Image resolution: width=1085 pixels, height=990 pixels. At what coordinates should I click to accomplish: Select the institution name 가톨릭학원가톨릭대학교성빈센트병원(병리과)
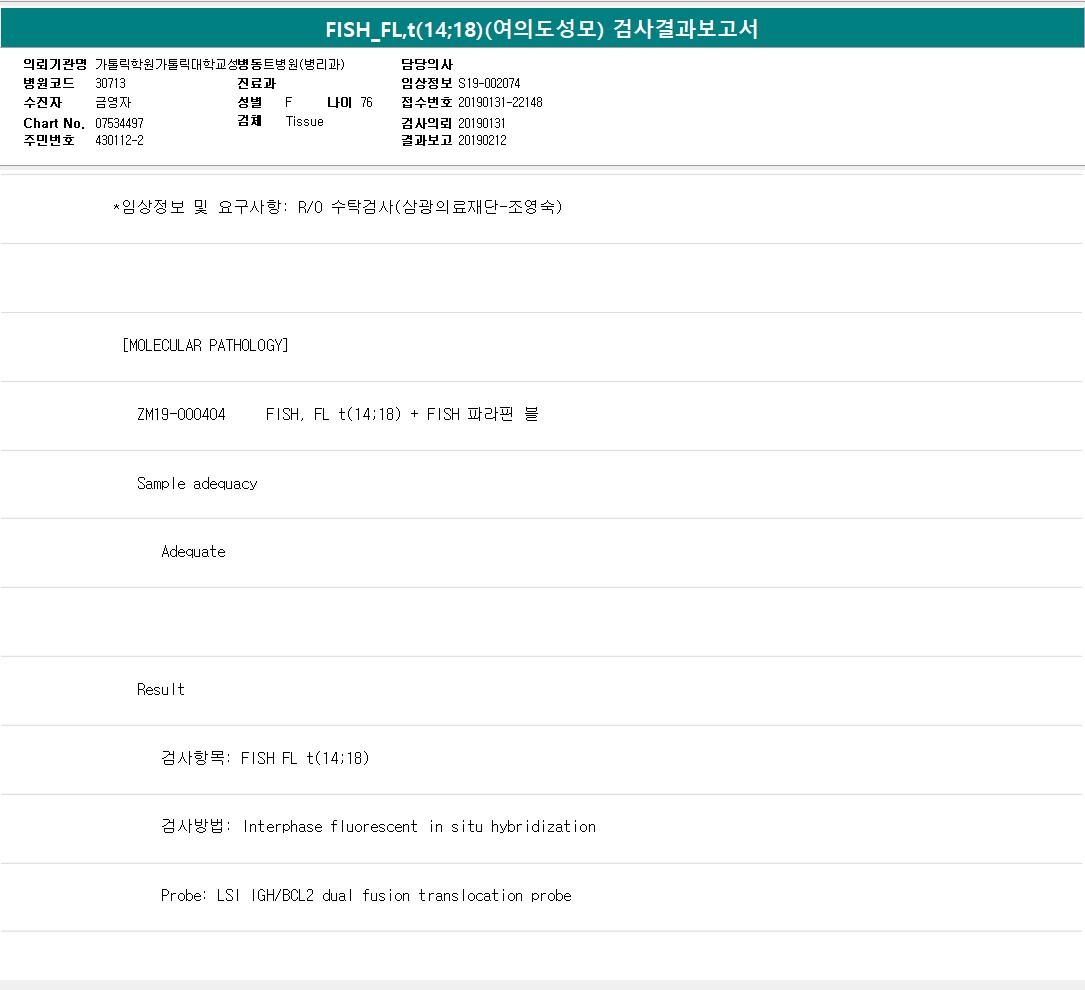(x=219, y=64)
